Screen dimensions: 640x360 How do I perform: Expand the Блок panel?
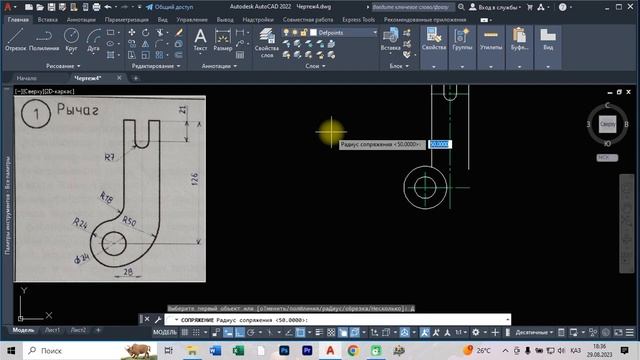coord(399,66)
